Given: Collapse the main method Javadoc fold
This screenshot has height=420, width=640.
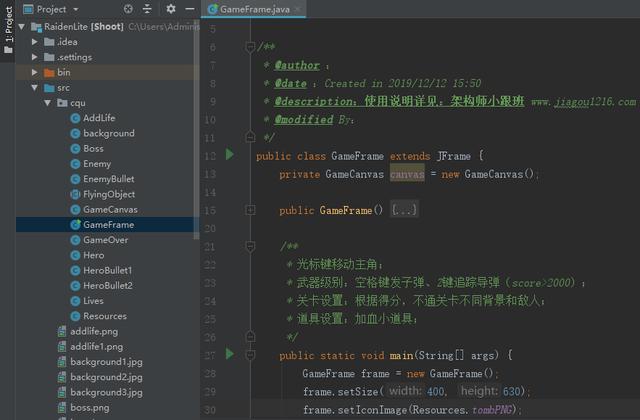Looking at the screenshot, I should (x=250, y=246).
